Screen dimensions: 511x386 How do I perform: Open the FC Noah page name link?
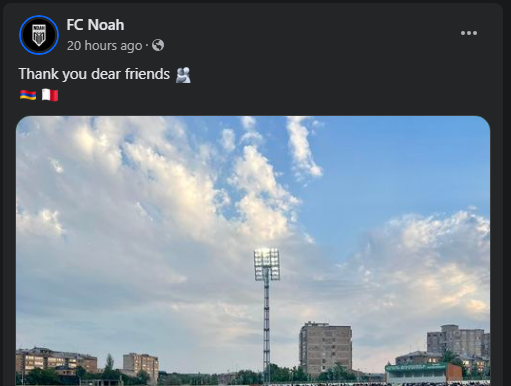pyautogui.click(x=95, y=25)
